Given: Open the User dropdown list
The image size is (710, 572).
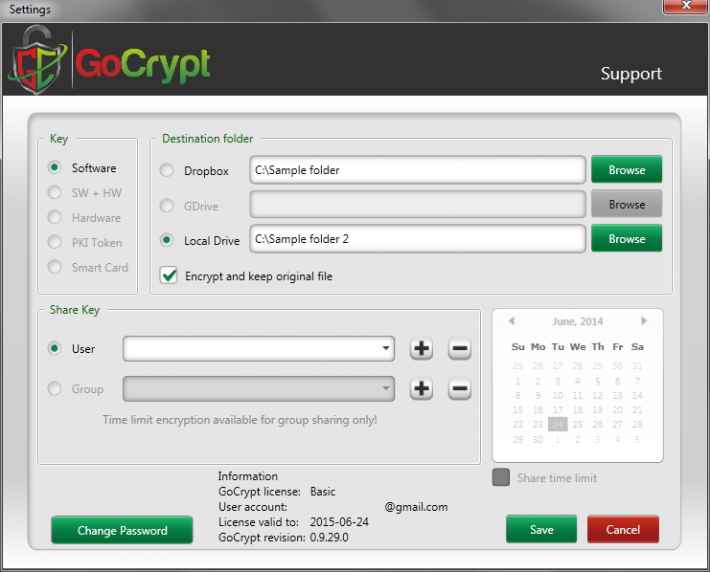Looking at the screenshot, I should click(385, 348).
